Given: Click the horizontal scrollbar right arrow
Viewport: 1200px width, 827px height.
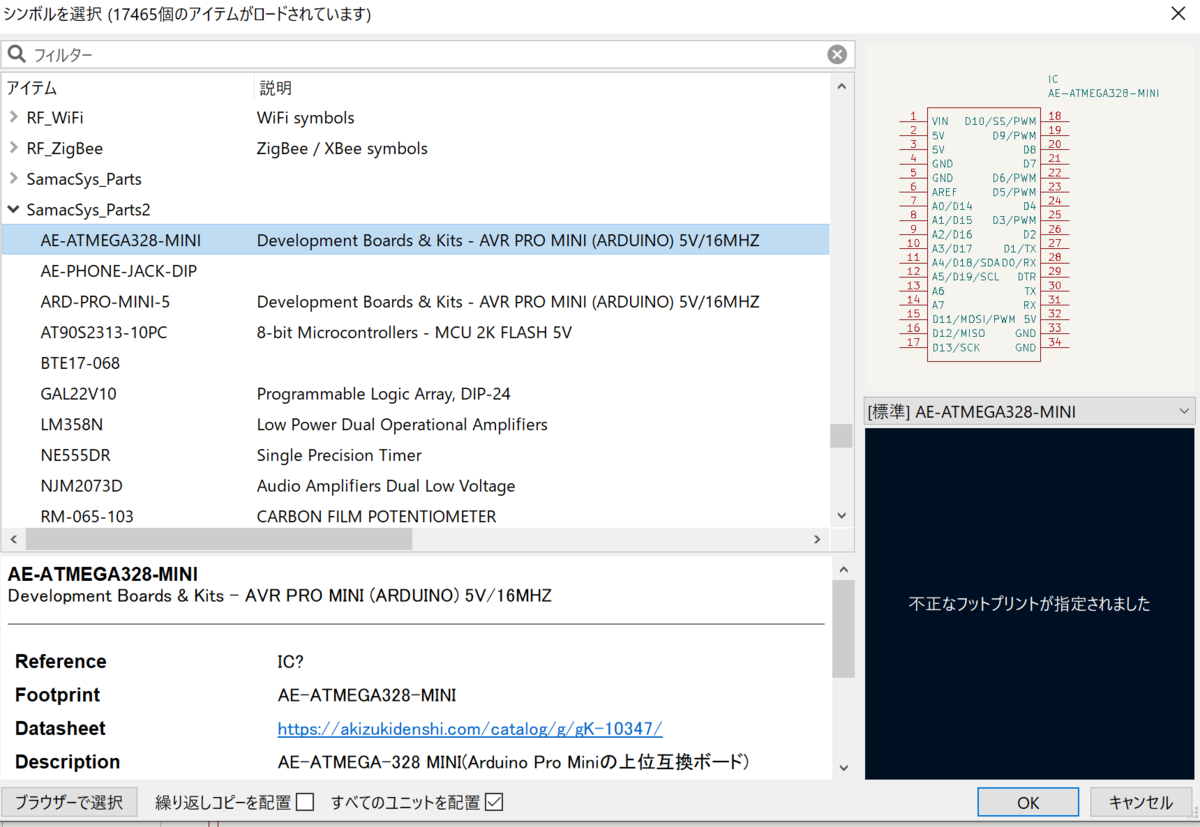Looking at the screenshot, I should point(817,539).
